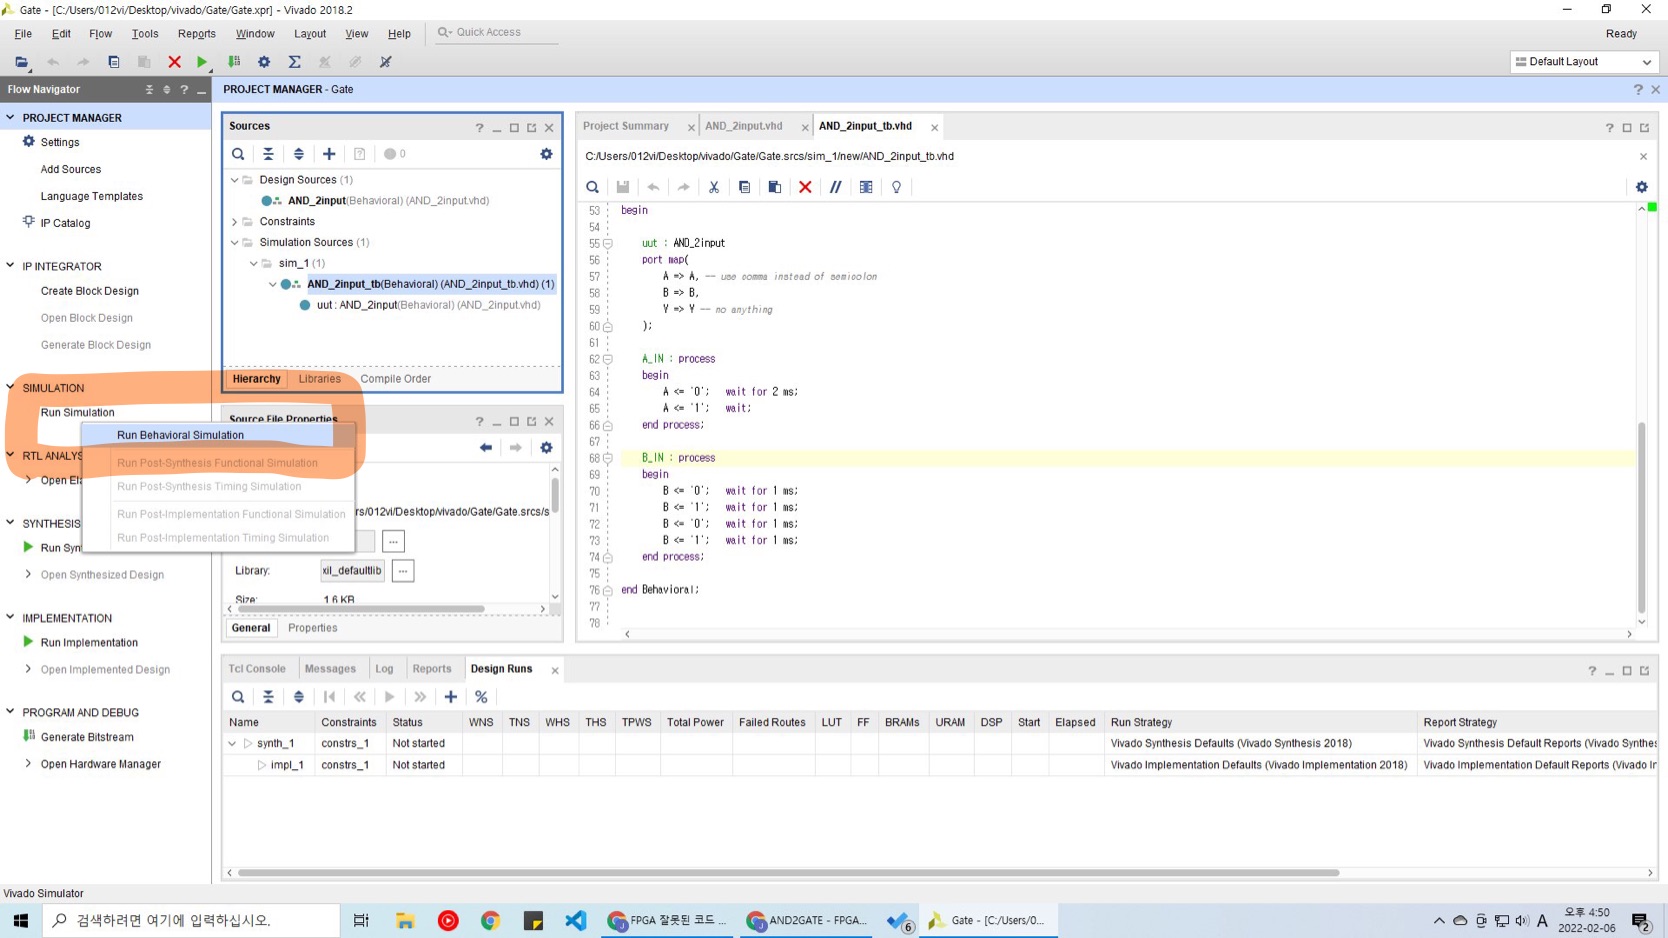Screen dimensions: 1668x938
Task: Click the editor vertical scrollbar
Action: 1641,518
